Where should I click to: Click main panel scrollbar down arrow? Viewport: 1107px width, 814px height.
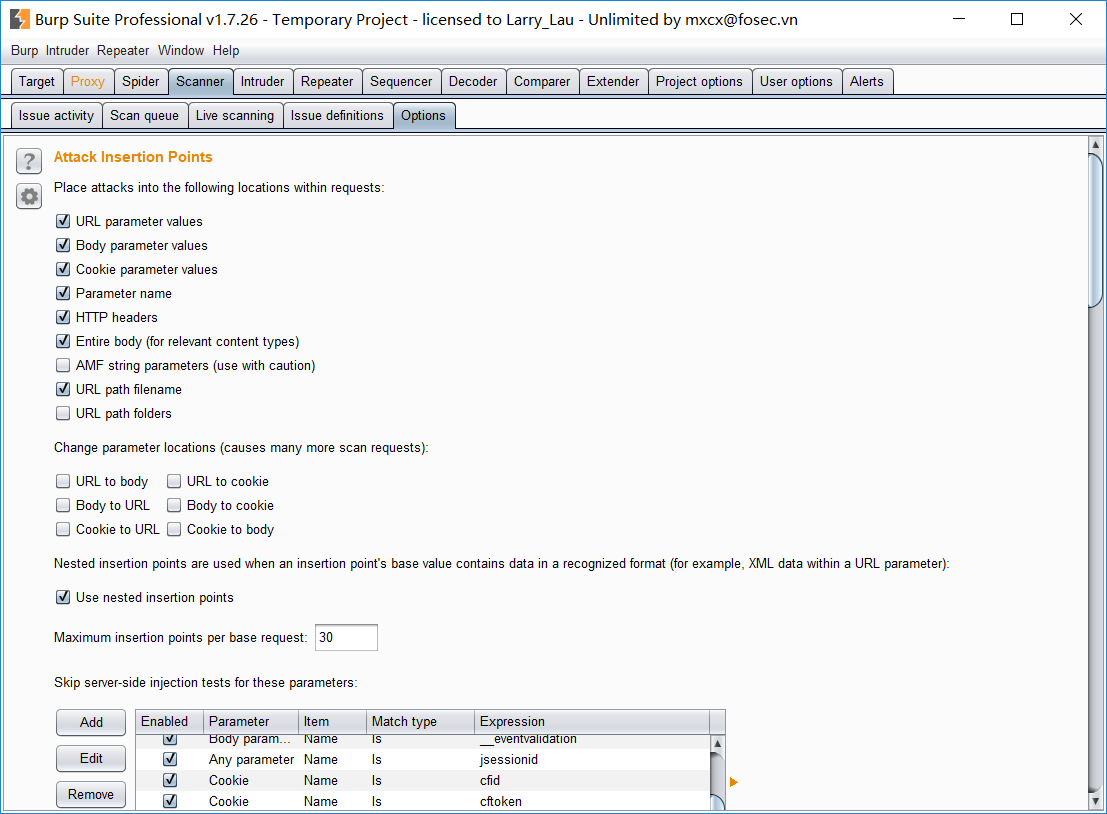click(1096, 801)
